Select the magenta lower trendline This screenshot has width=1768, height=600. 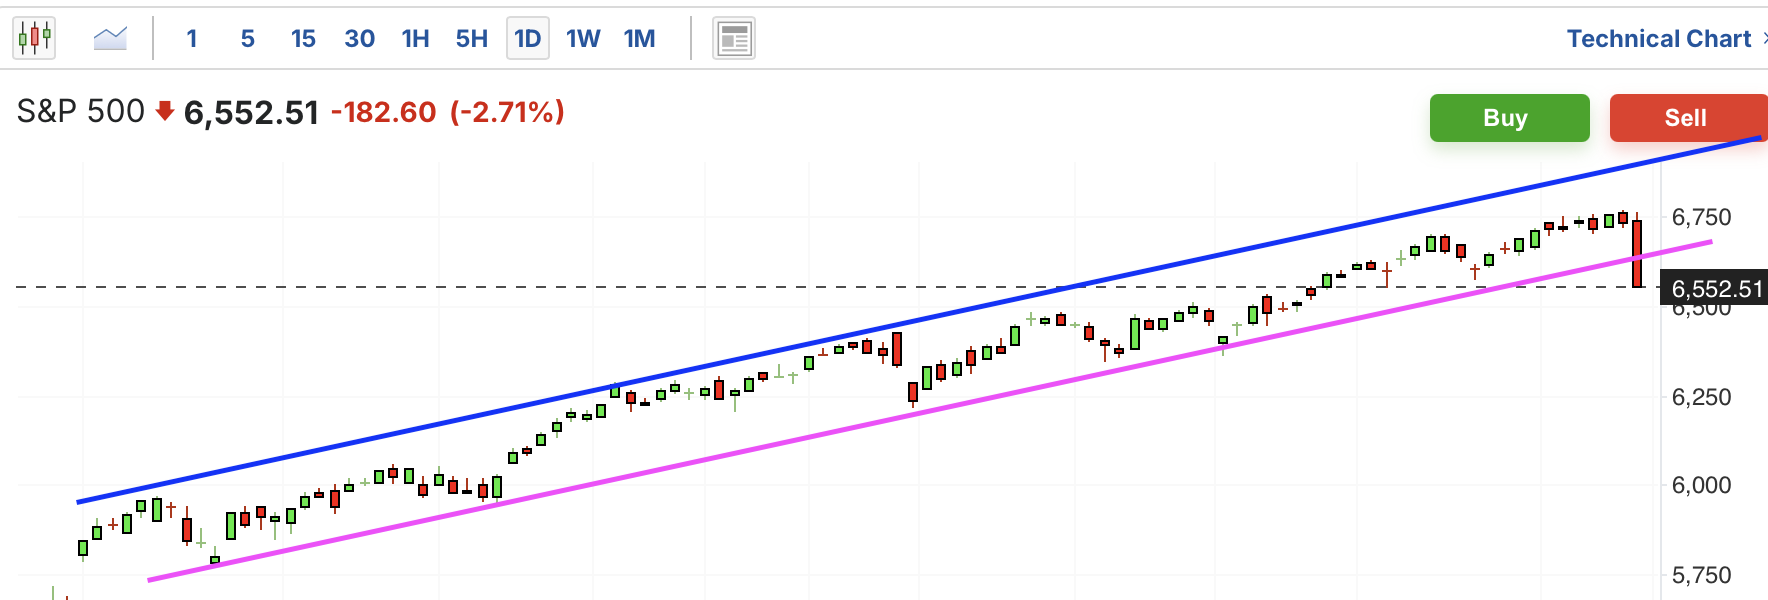click(930, 411)
